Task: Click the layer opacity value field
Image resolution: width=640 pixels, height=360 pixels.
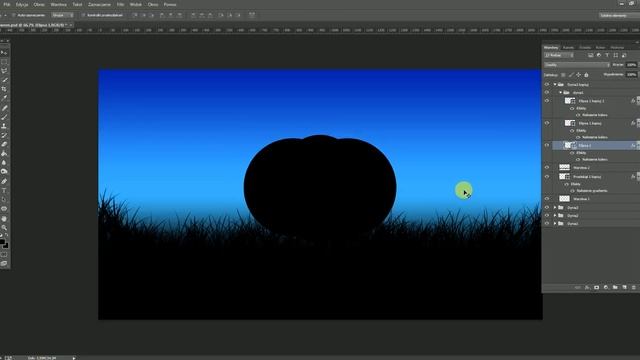Action: (x=632, y=65)
